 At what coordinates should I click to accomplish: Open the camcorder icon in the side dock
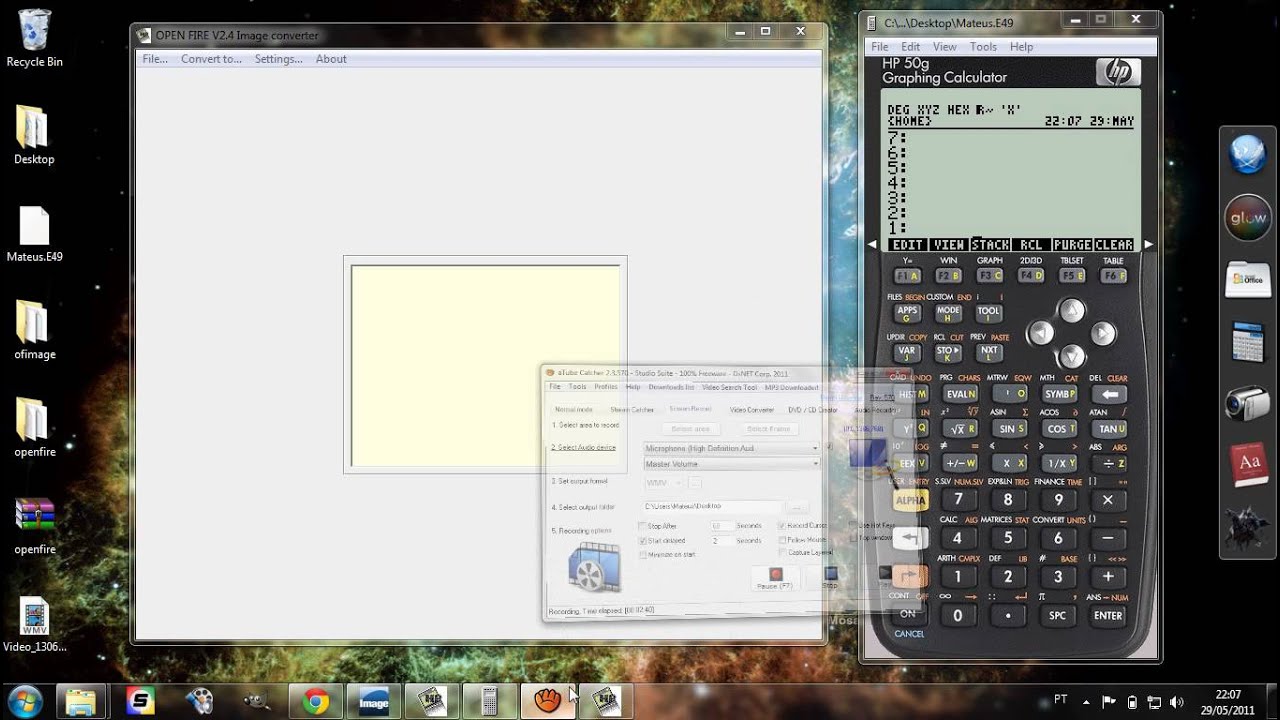click(x=1247, y=403)
